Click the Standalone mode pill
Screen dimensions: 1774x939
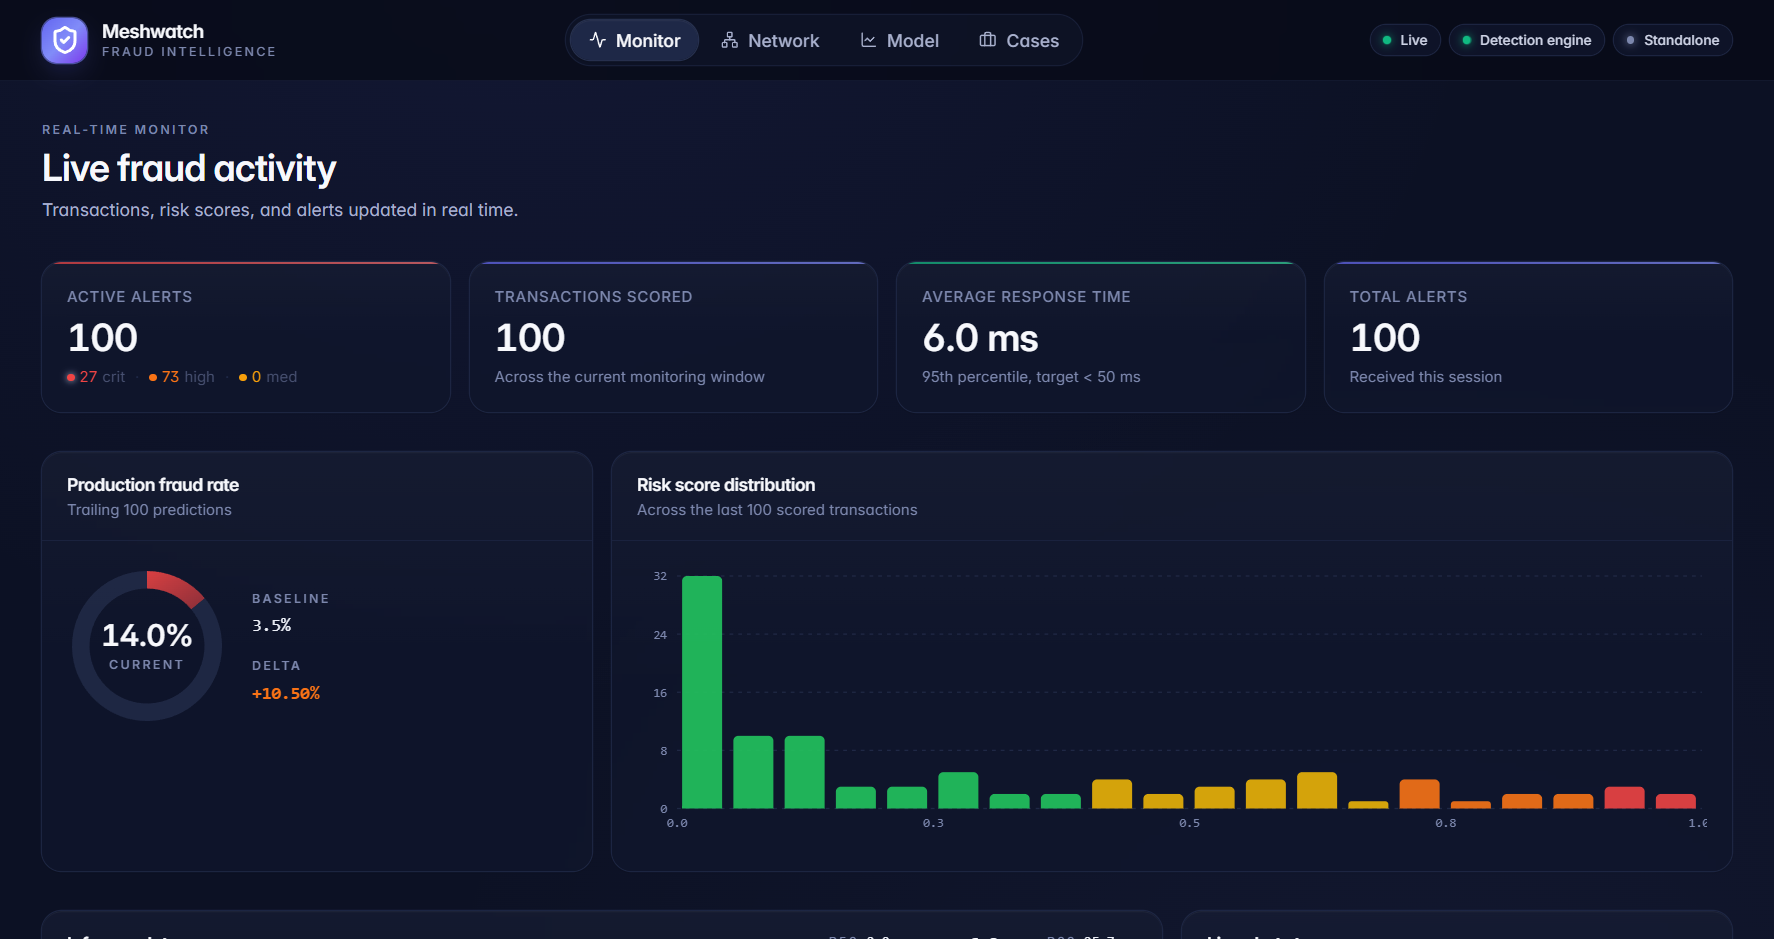(x=1673, y=40)
